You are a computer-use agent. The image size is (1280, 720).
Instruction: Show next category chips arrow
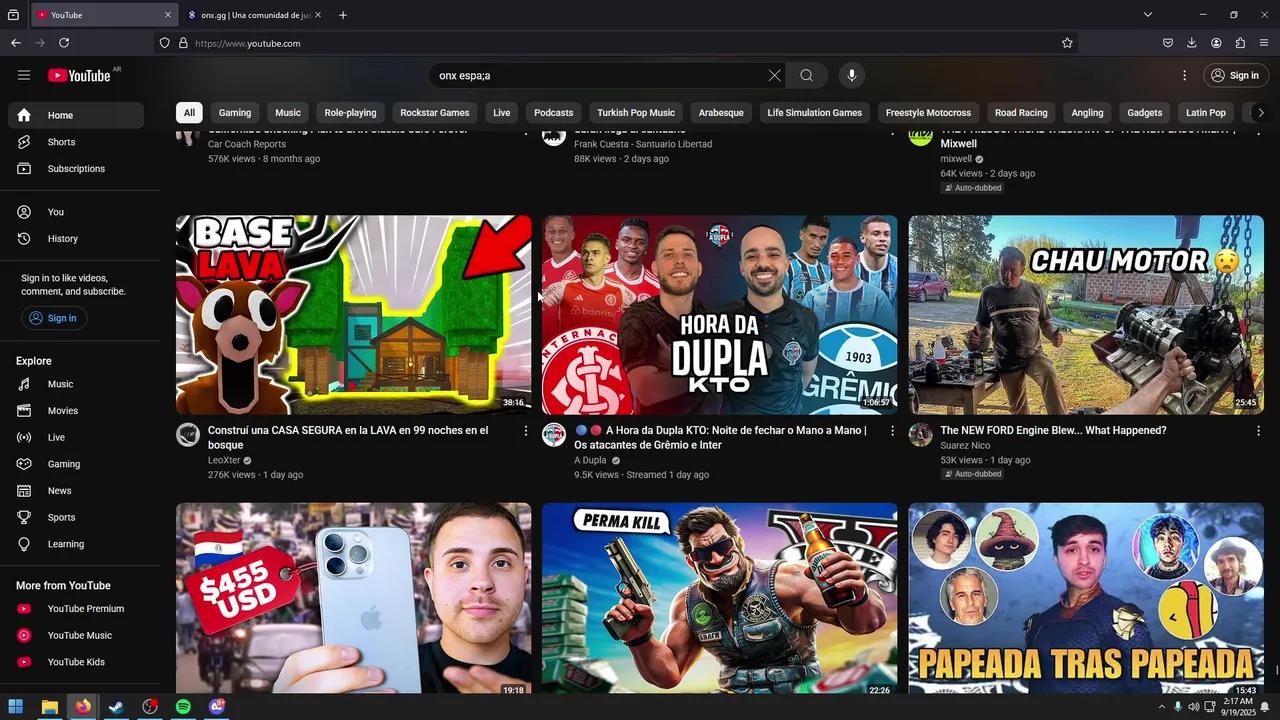pyautogui.click(x=1261, y=113)
